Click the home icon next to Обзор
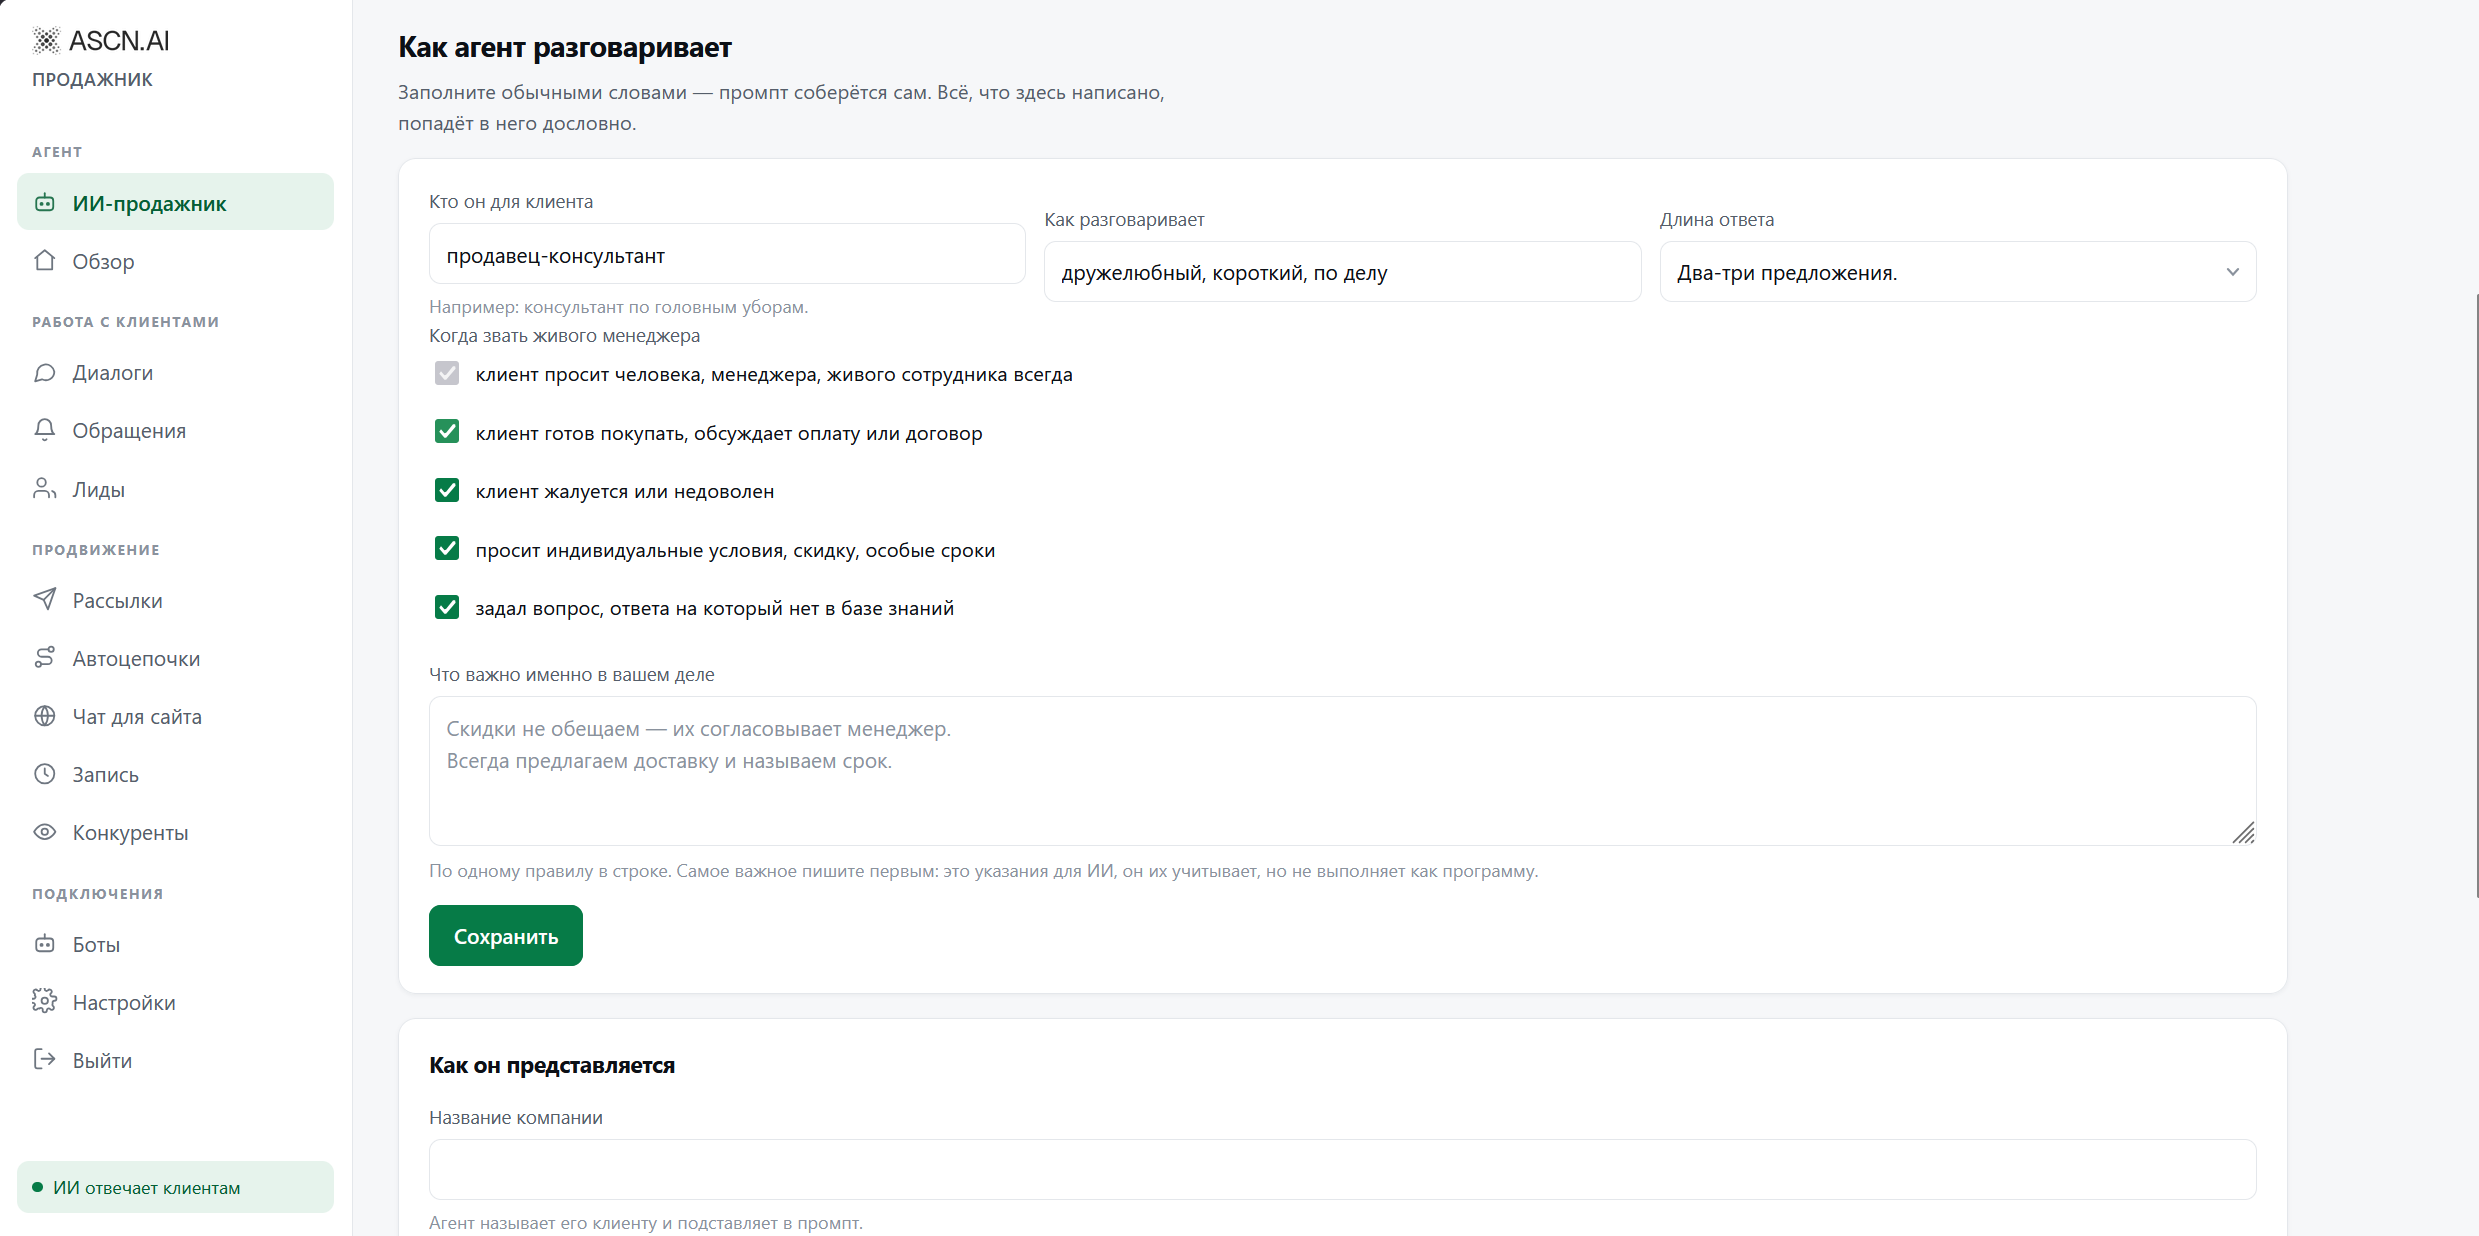This screenshot has height=1236, width=2479. pyautogui.click(x=45, y=261)
